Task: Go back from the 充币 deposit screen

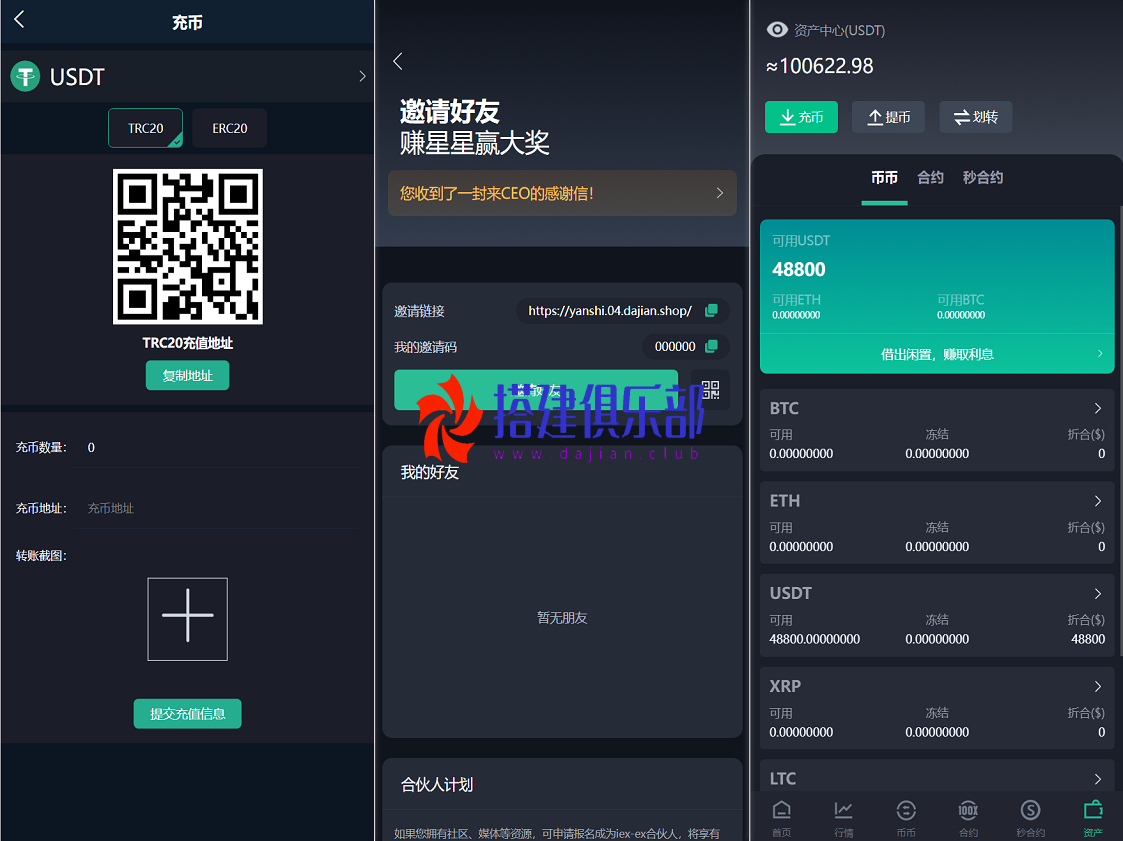Action: [x=19, y=19]
